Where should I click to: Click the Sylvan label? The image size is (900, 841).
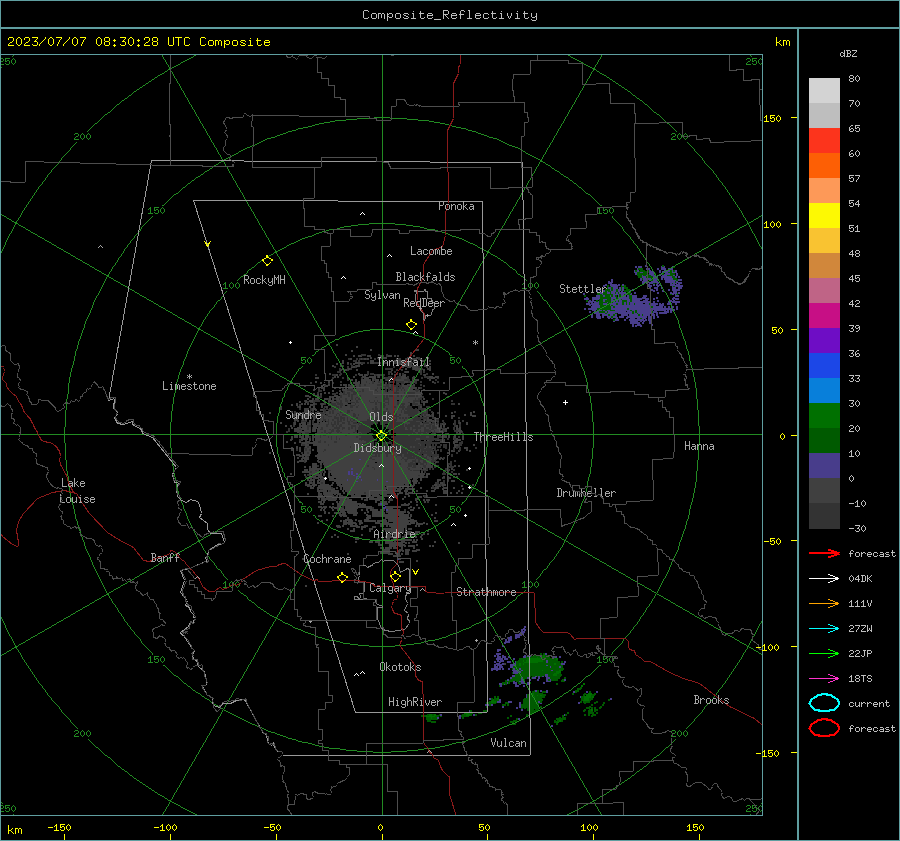click(x=382, y=295)
